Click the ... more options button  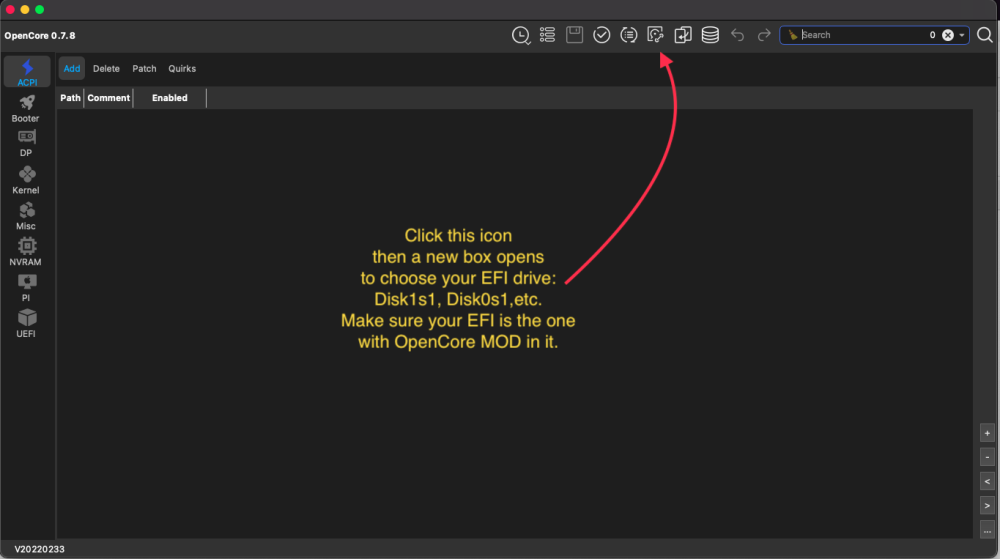pyautogui.click(x=987, y=530)
